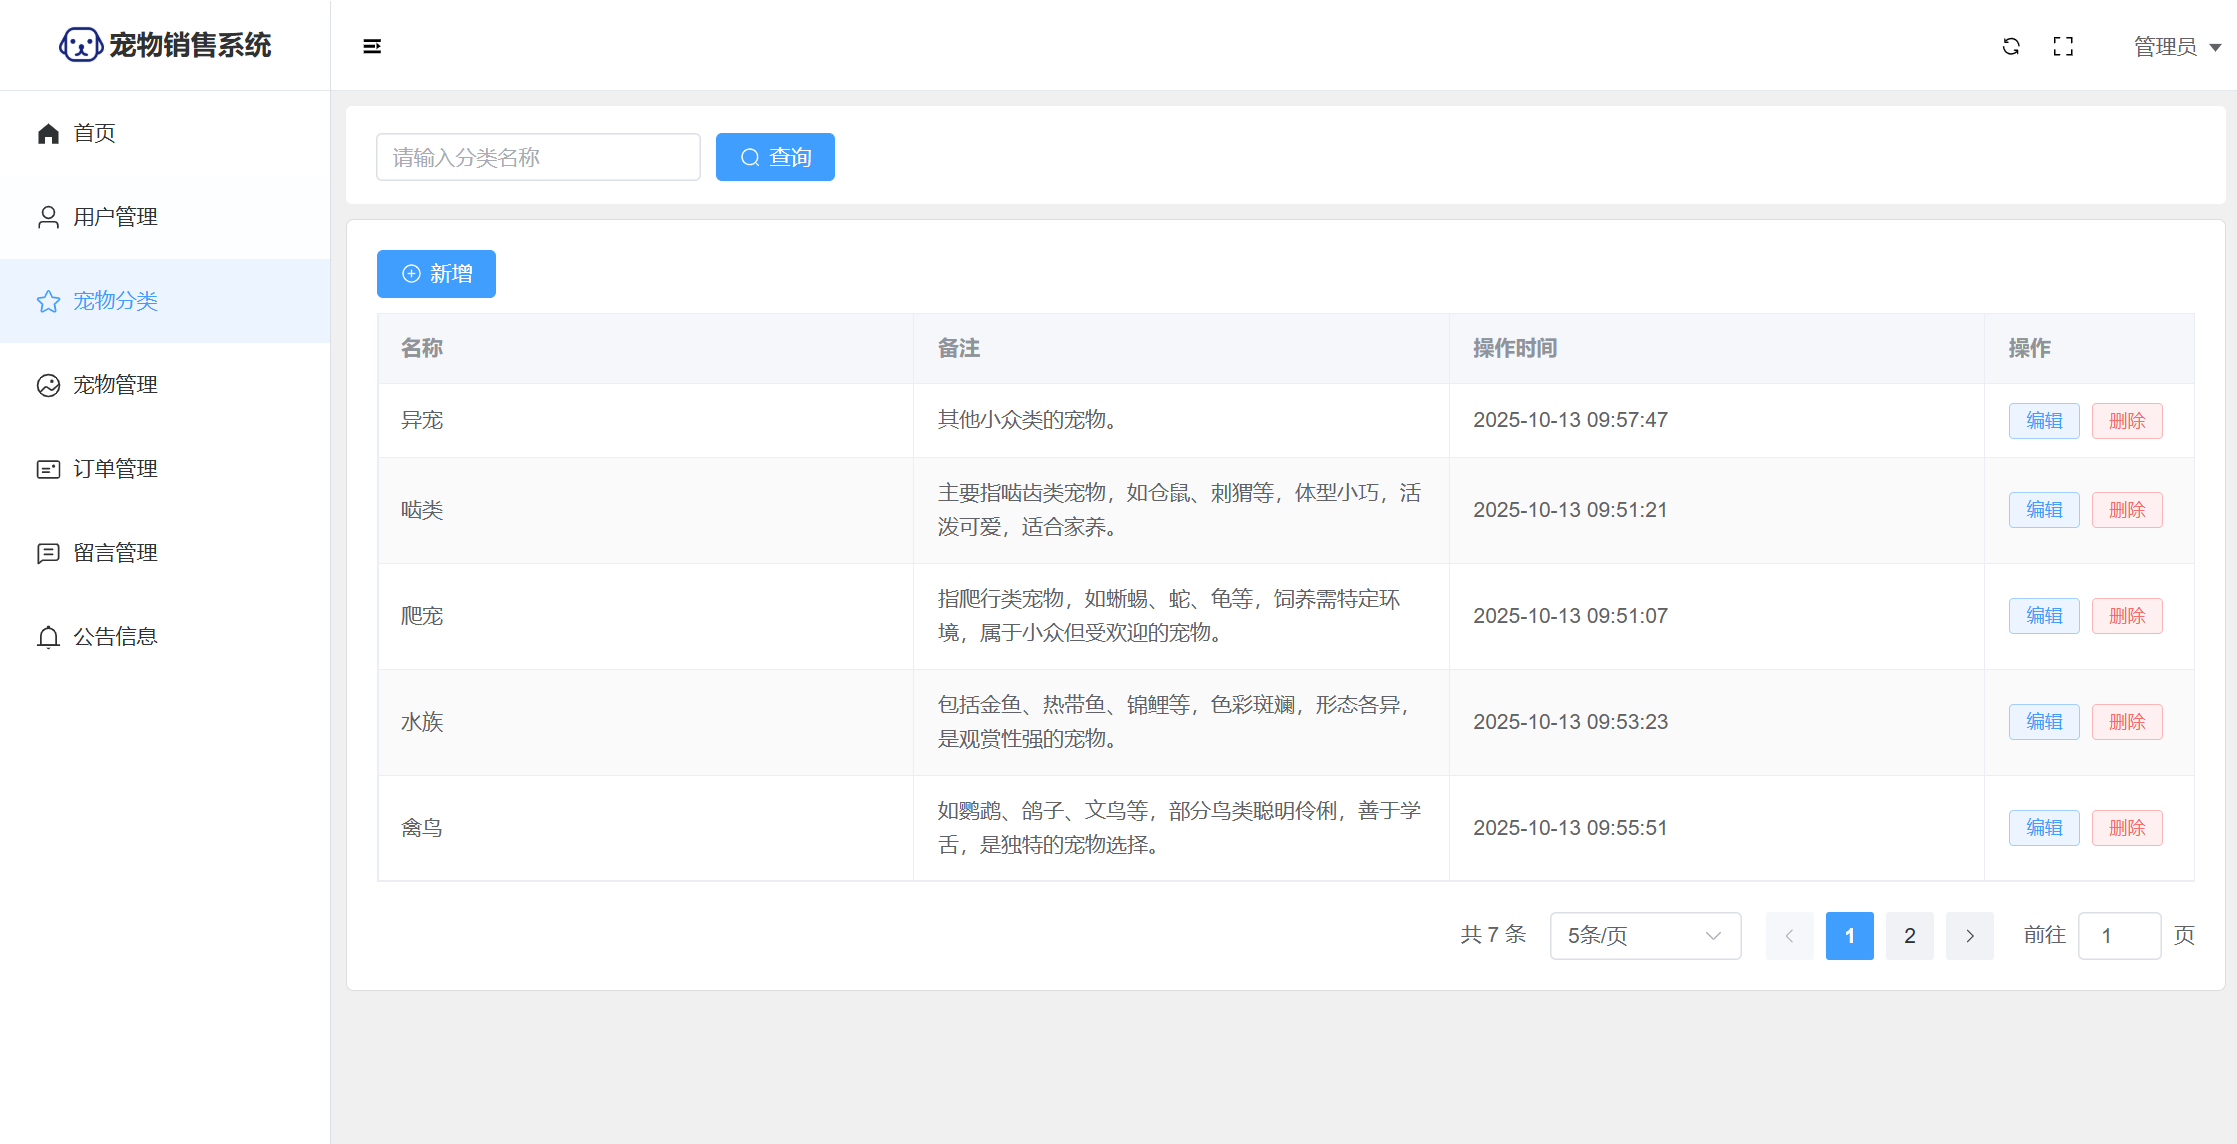
Task: Click the pet paw logo icon
Action: coord(80,45)
